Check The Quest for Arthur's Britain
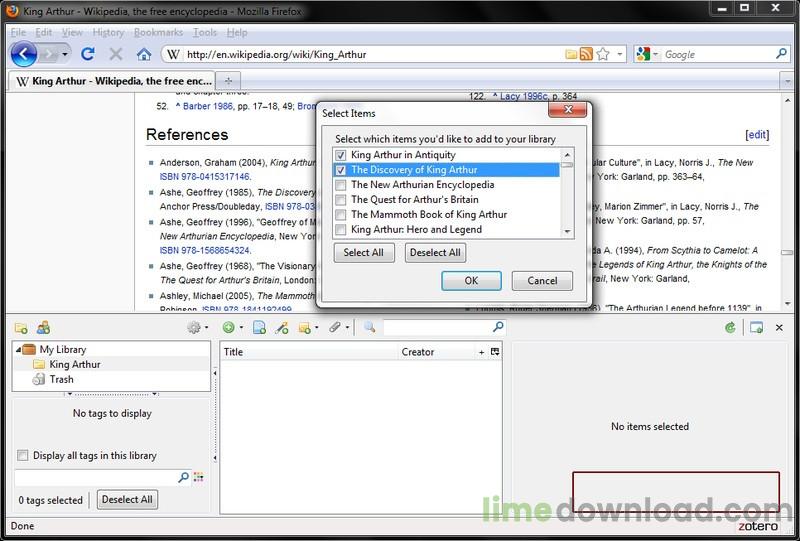This screenshot has width=800, height=541. coord(341,200)
